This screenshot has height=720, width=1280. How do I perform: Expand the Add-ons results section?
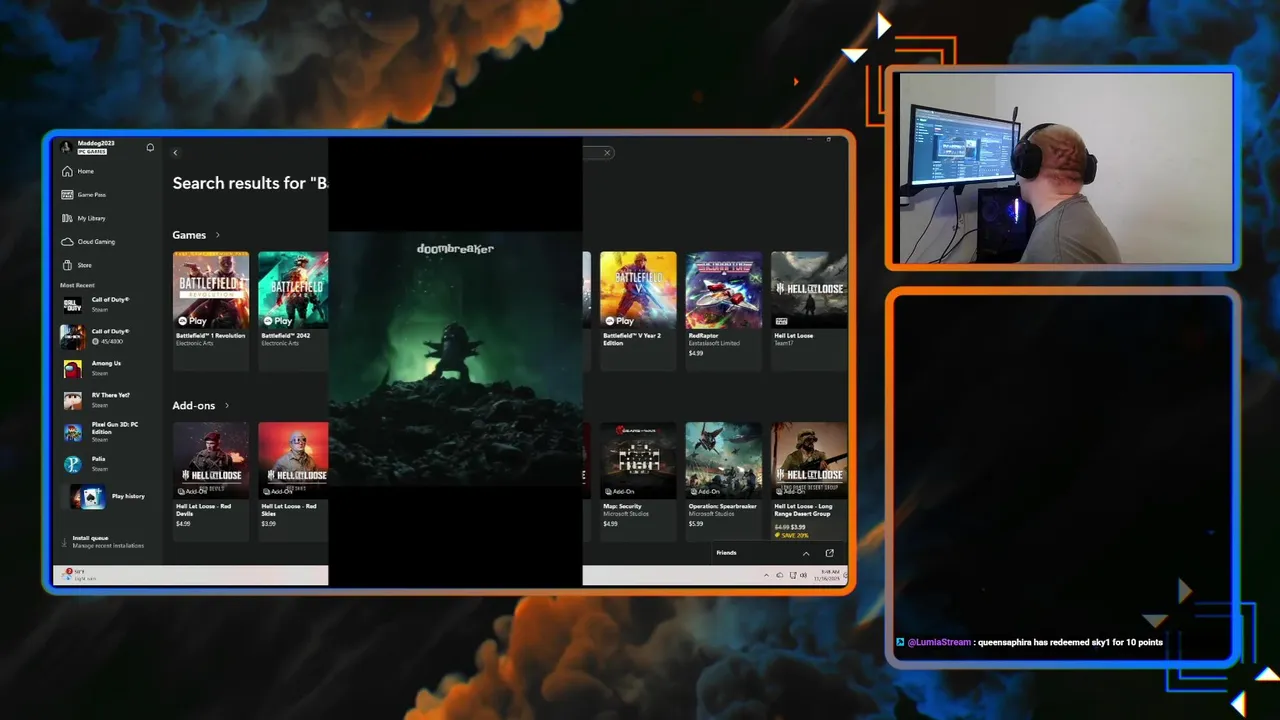tap(201, 406)
